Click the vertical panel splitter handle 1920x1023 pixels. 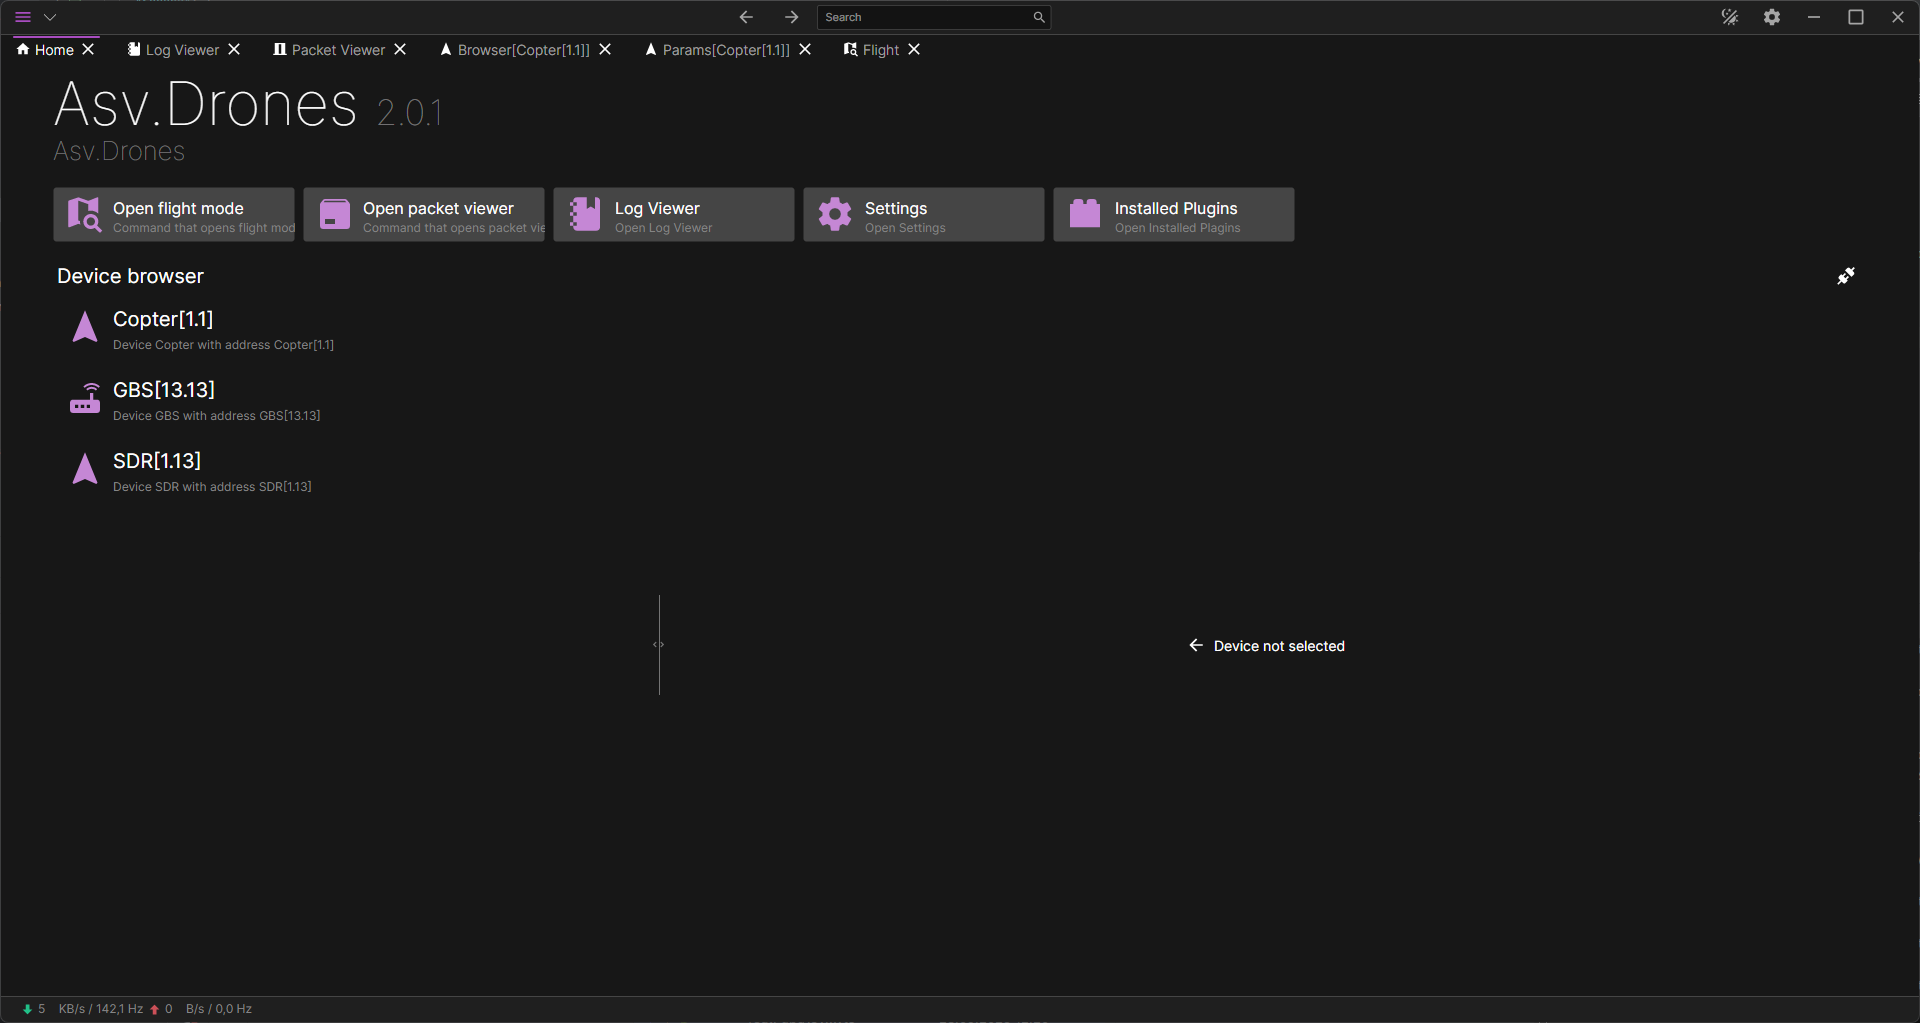pyautogui.click(x=659, y=645)
